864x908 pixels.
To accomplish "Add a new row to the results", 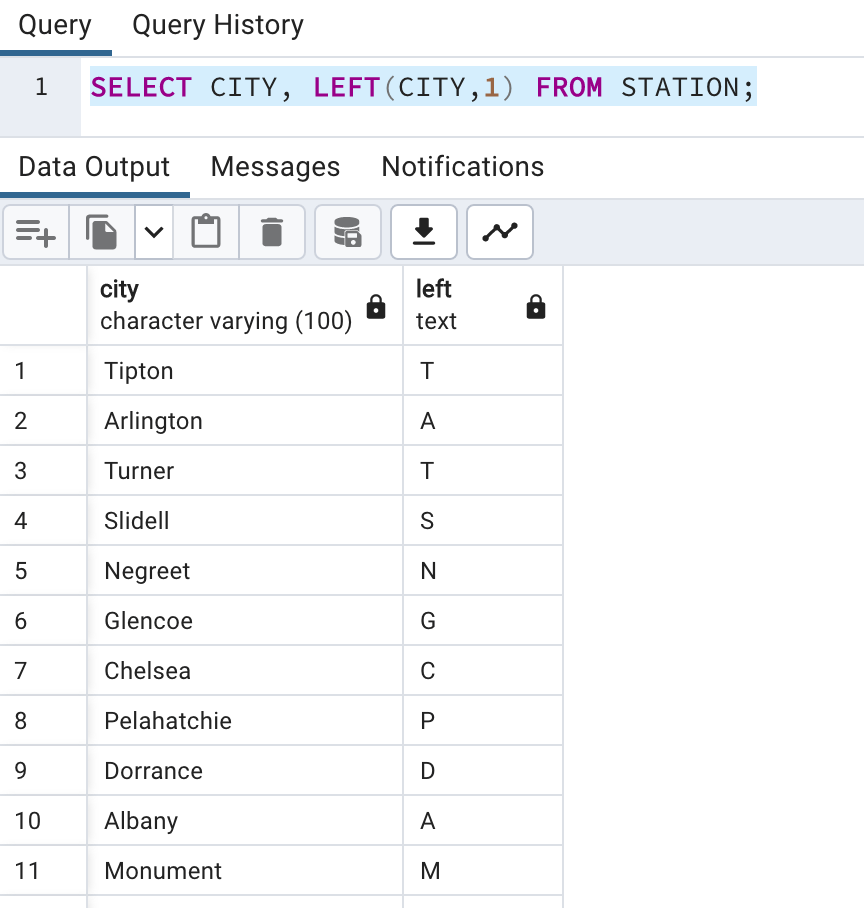I will (x=35, y=232).
